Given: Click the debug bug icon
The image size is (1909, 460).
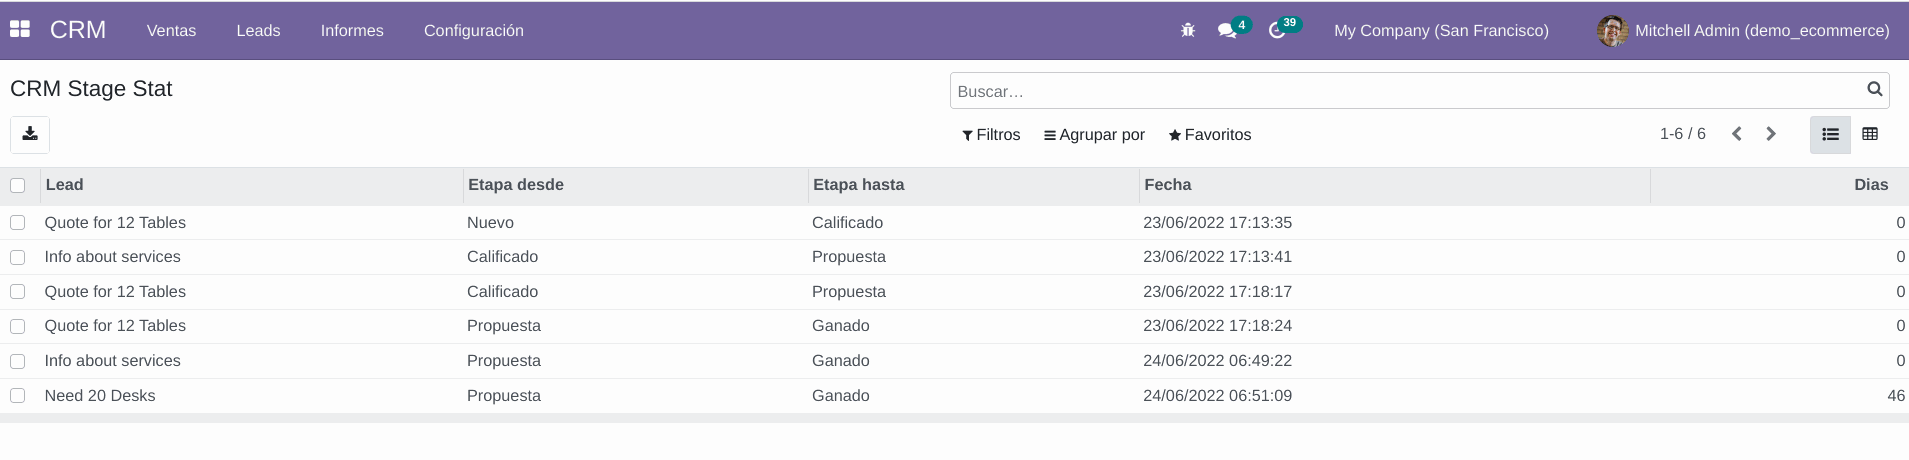Looking at the screenshot, I should 1188,31.
